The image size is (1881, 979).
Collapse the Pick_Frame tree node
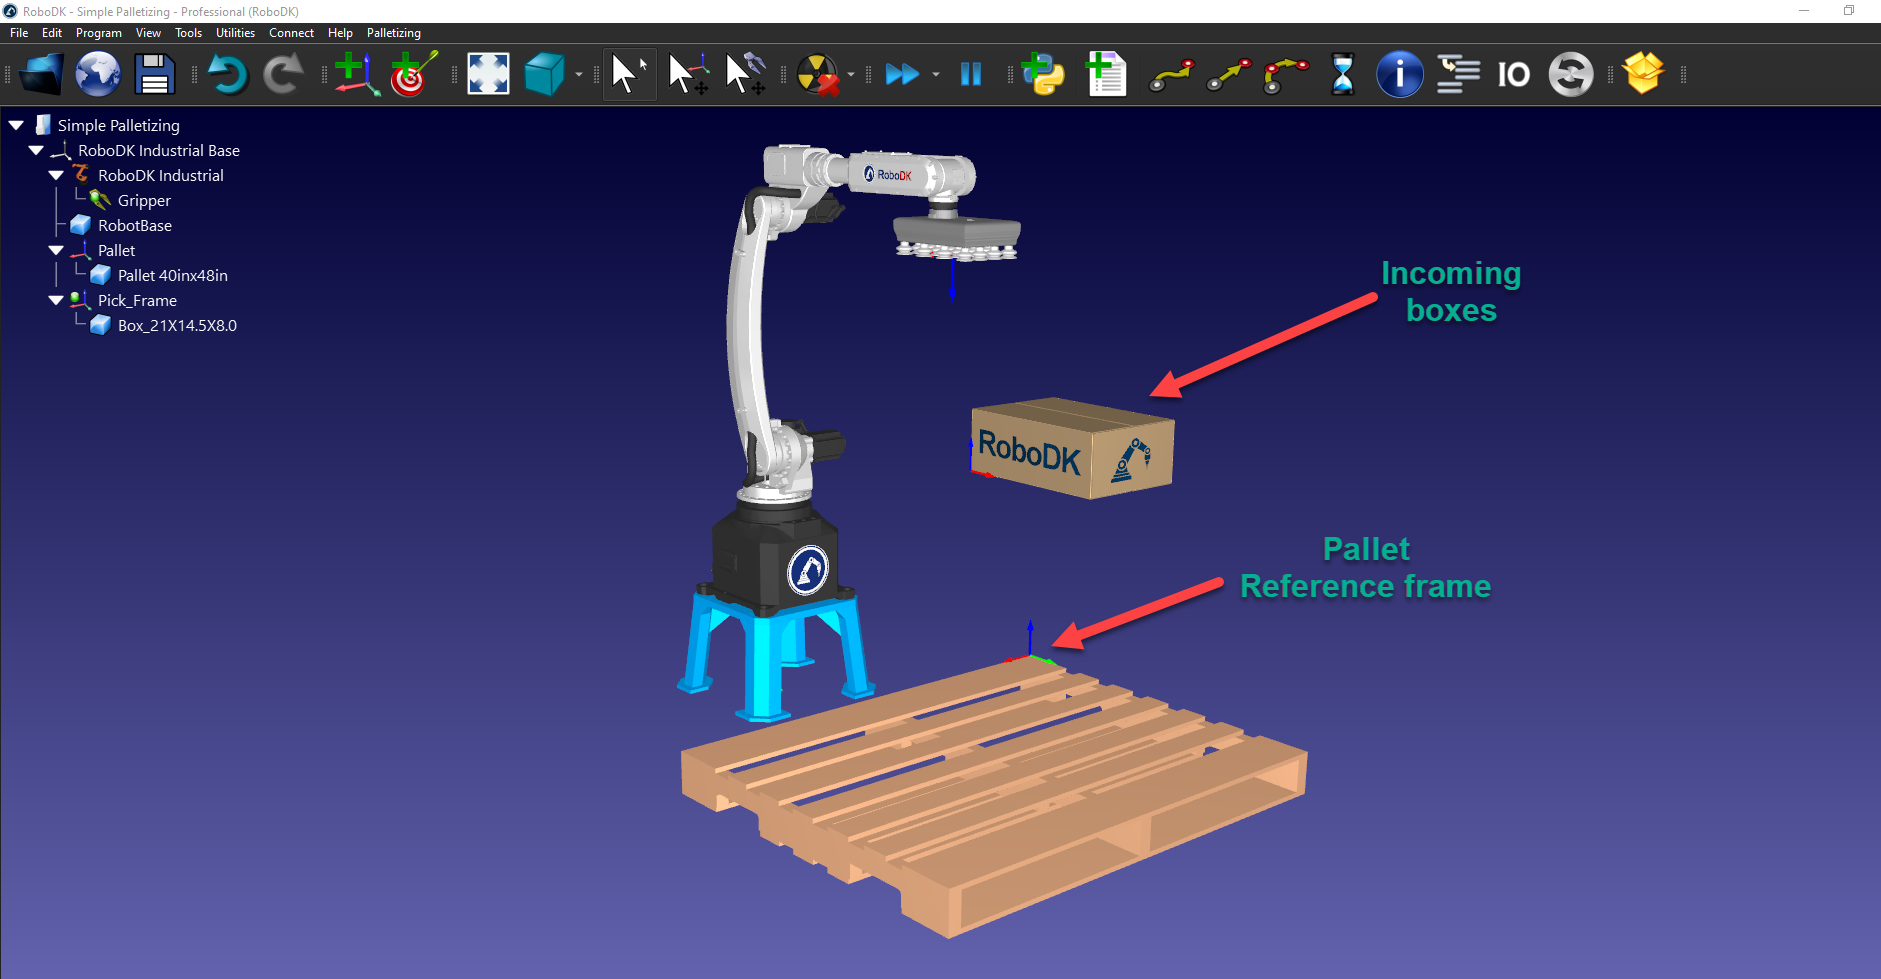tap(56, 301)
